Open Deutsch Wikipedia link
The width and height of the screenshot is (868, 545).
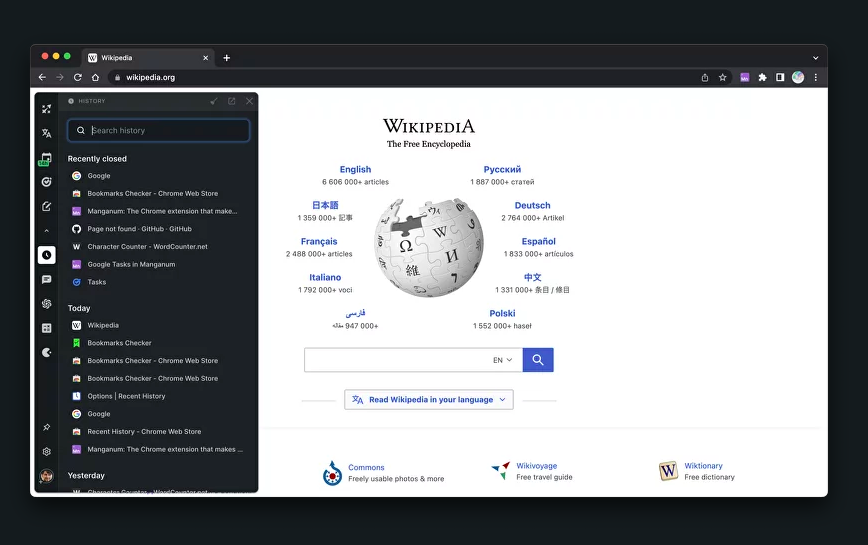[533, 205]
